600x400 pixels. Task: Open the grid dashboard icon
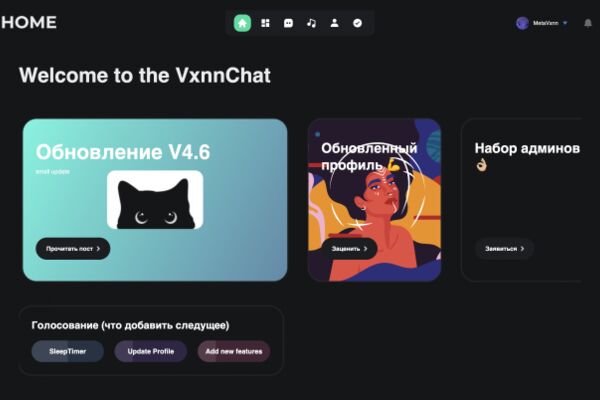tap(265, 23)
